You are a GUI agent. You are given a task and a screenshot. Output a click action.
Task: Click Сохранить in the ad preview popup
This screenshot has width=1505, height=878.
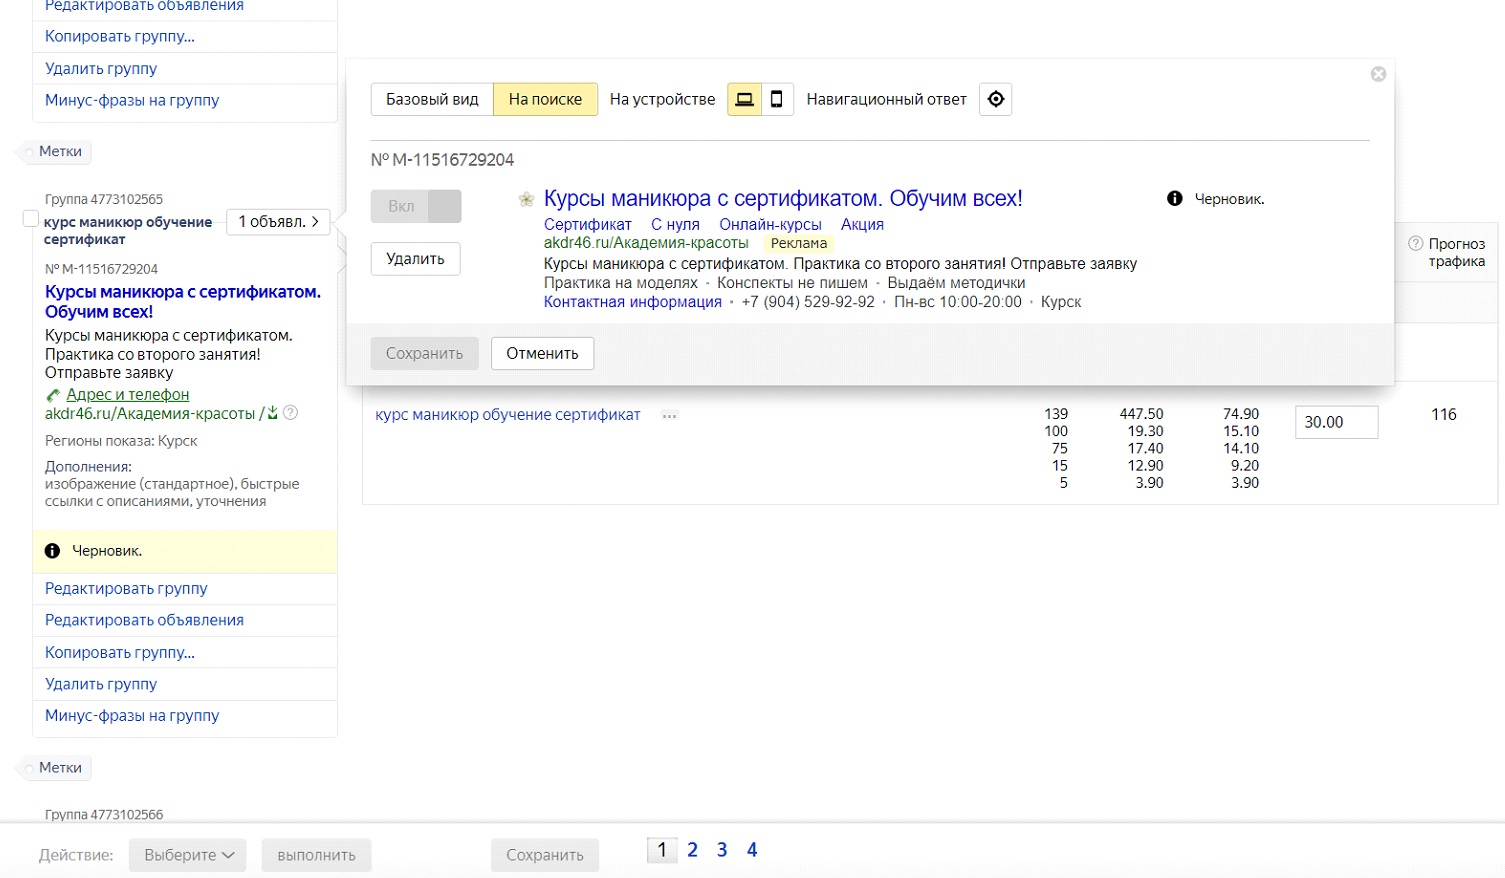[x=424, y=353]
